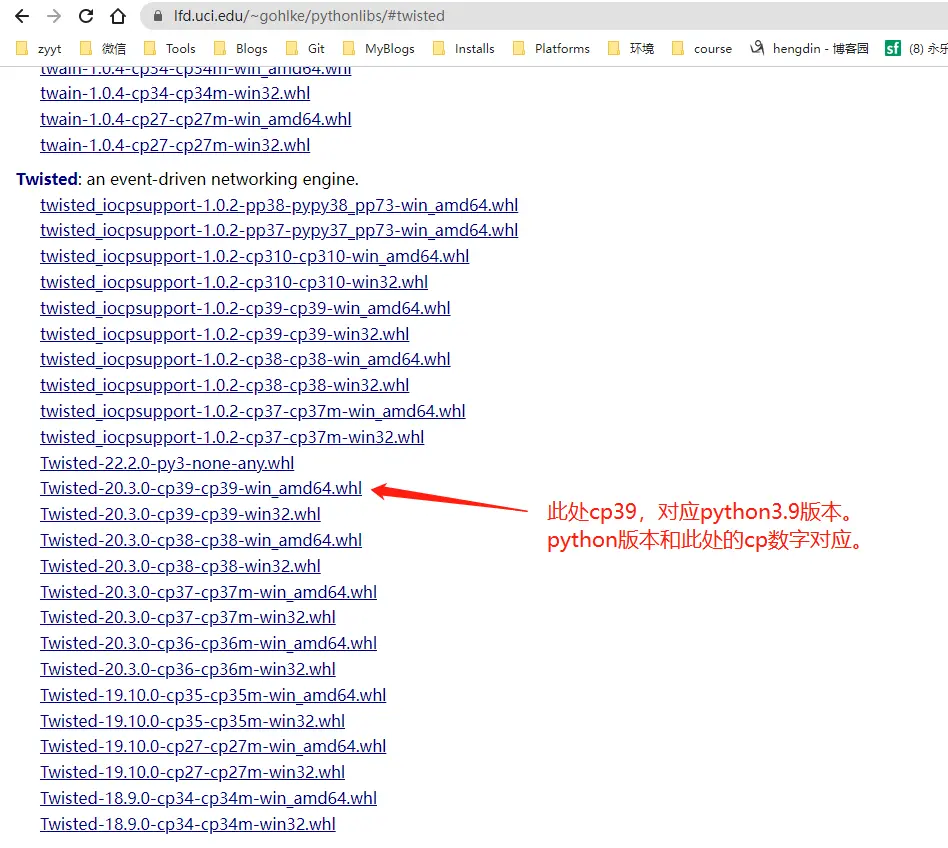Download twisted_iocpsupport cp310 win_amd64 wheel

(255, 256)
